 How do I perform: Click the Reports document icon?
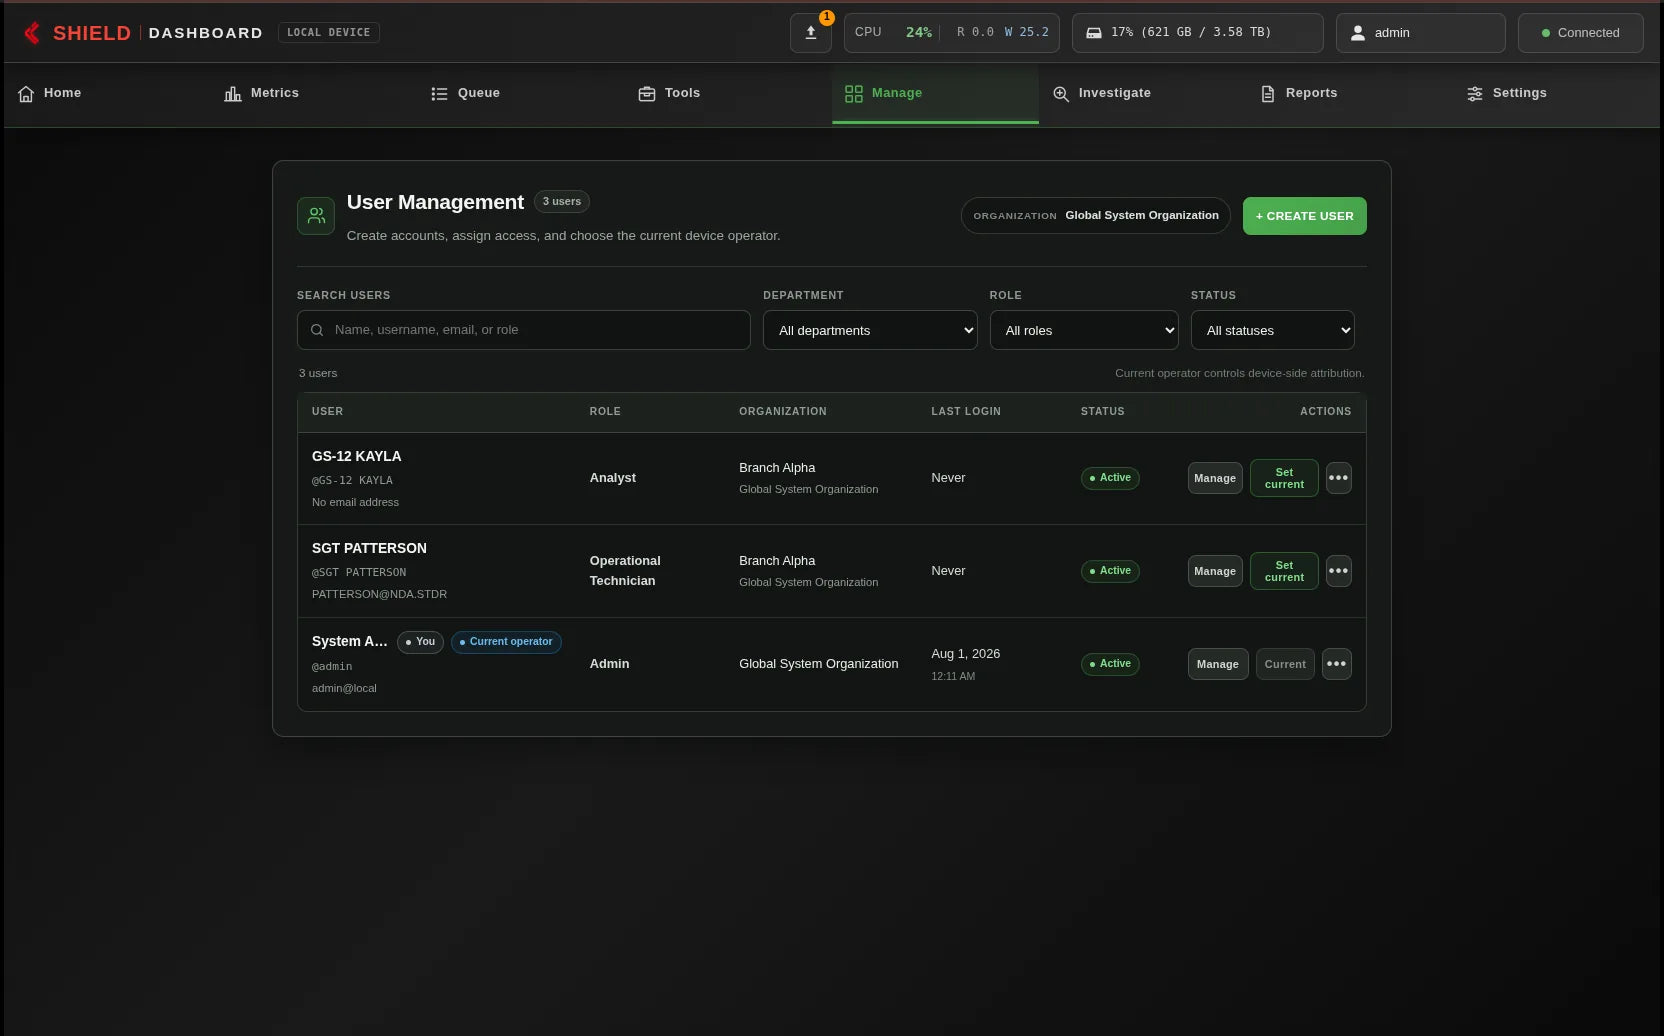pyautogui.click(x=1268, y=94)
